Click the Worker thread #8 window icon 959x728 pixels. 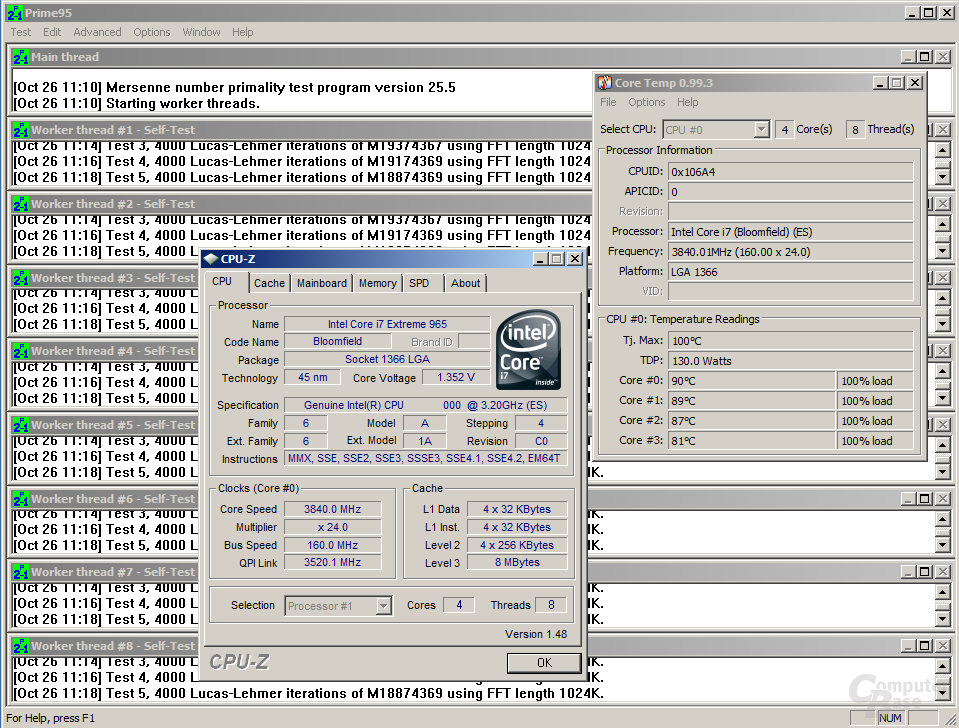21,646
